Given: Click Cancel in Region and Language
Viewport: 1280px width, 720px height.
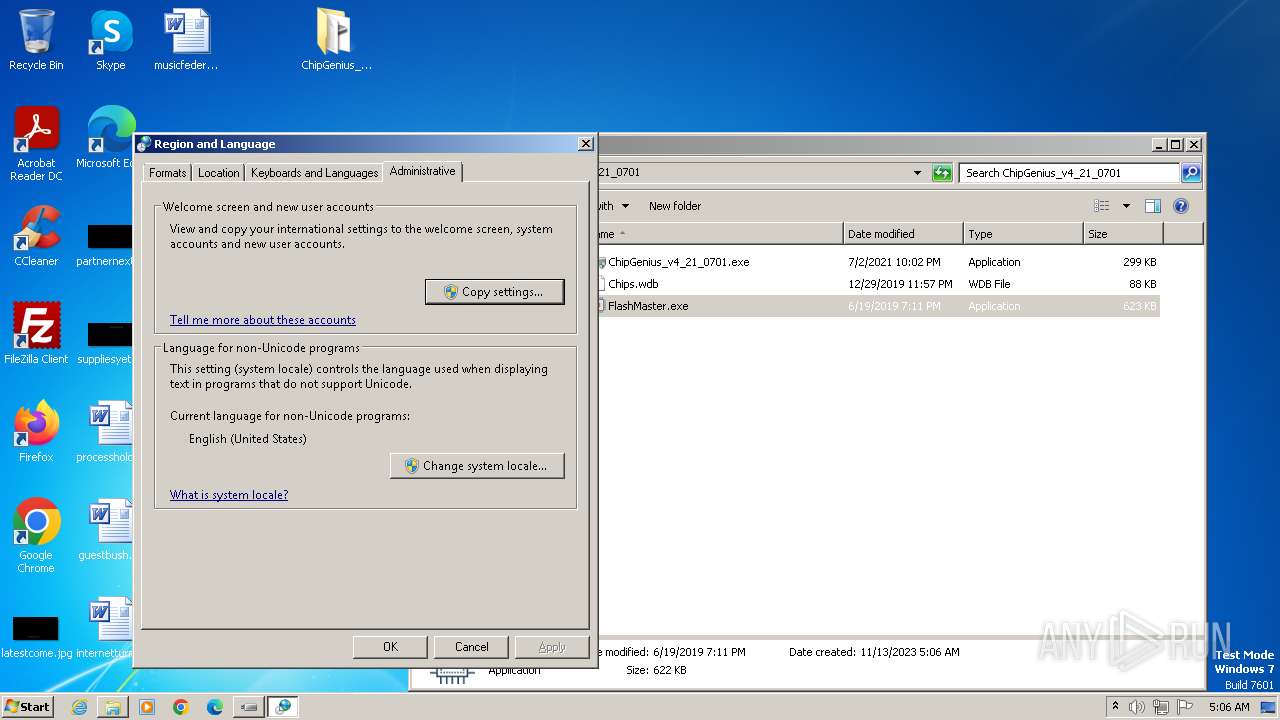Looking at the screenshot, I should 471,647.
